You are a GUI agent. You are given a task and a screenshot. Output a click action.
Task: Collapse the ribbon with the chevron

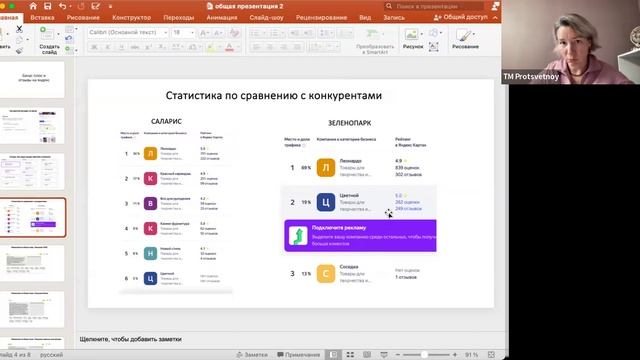pos(495,18)
